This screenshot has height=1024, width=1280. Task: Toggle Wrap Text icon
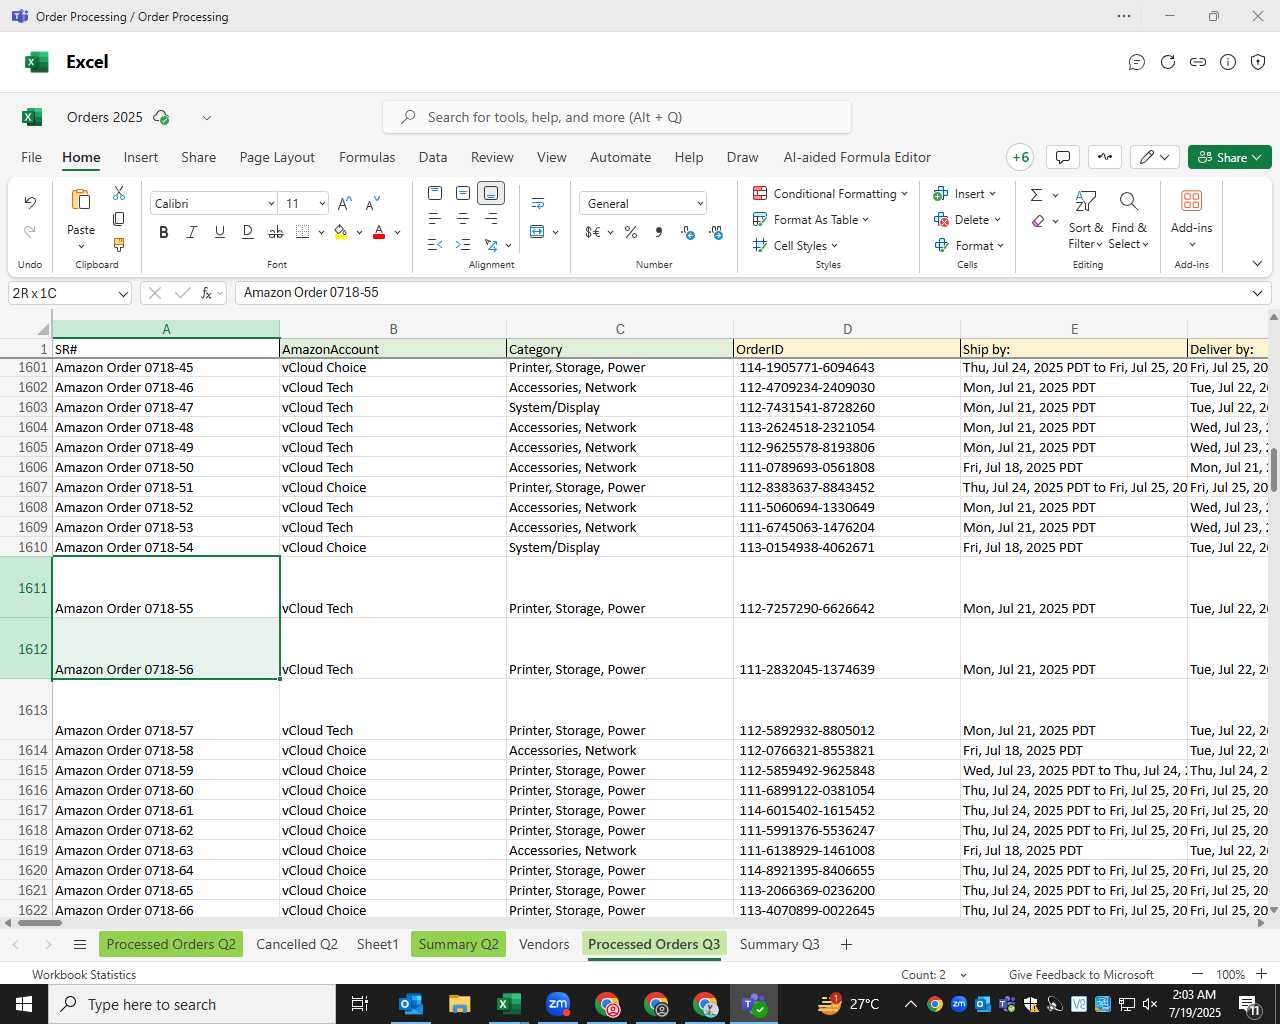click(538, 203)
